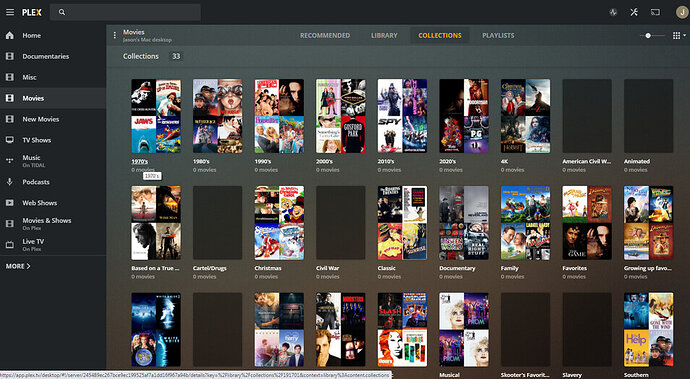Click into the search input field

[x=125, y=12]
